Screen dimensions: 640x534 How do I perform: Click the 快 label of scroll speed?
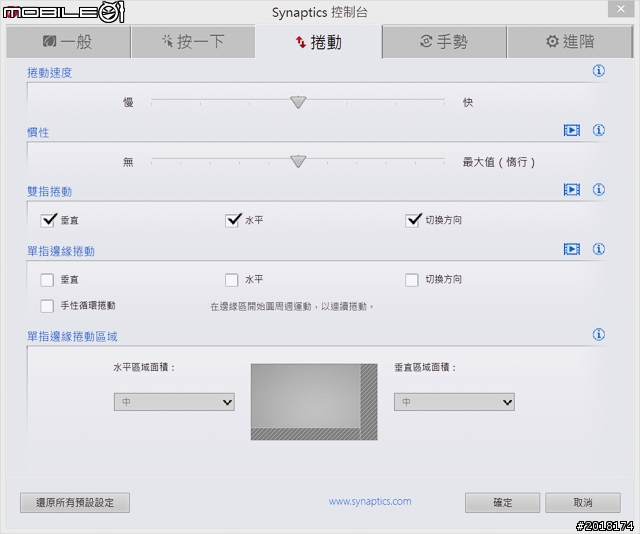click(x=468, y=102)
